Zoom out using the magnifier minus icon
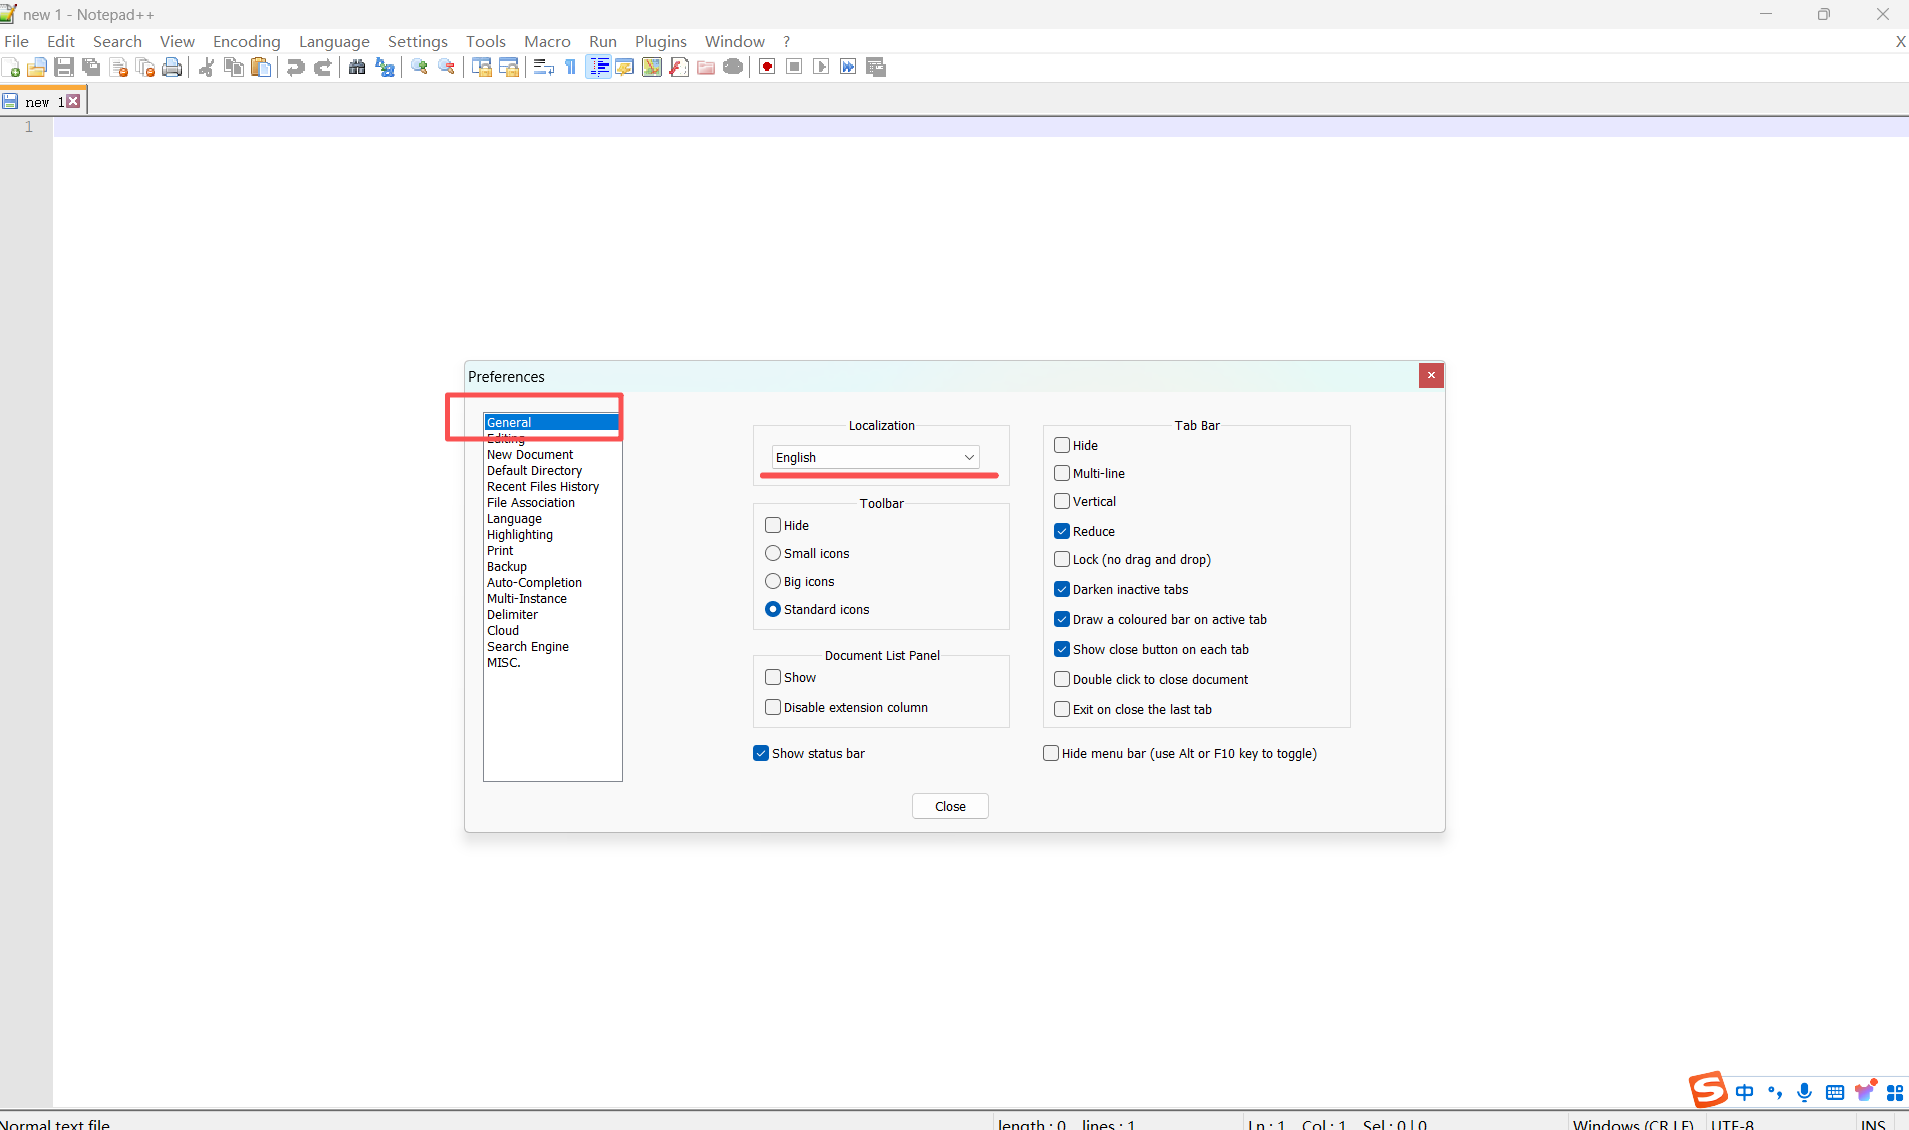 [447, 67]
